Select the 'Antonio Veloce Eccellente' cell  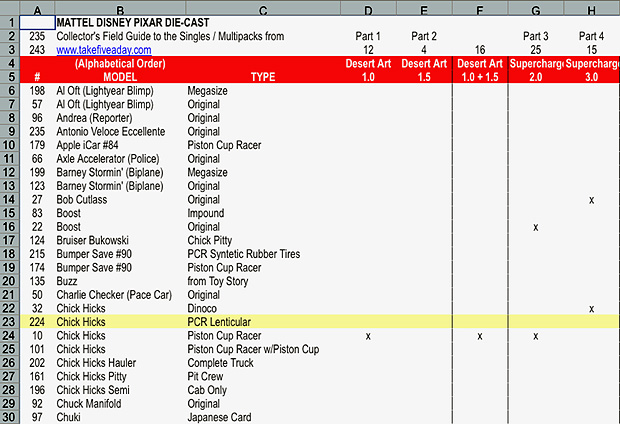[x=111, y=131]
